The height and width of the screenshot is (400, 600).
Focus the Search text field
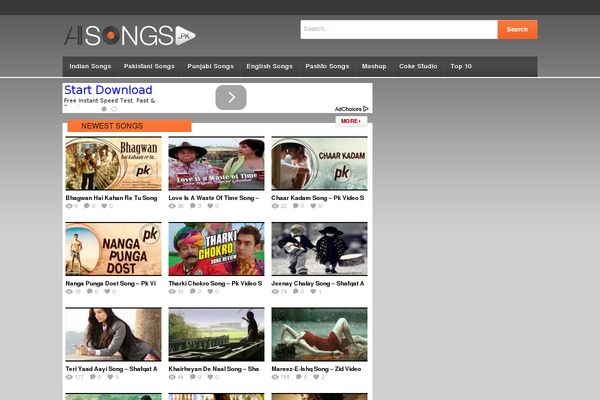tap(399, 29)
